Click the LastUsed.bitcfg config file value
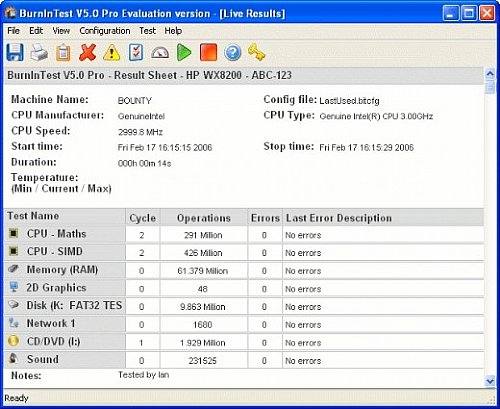 pos(349,100)
